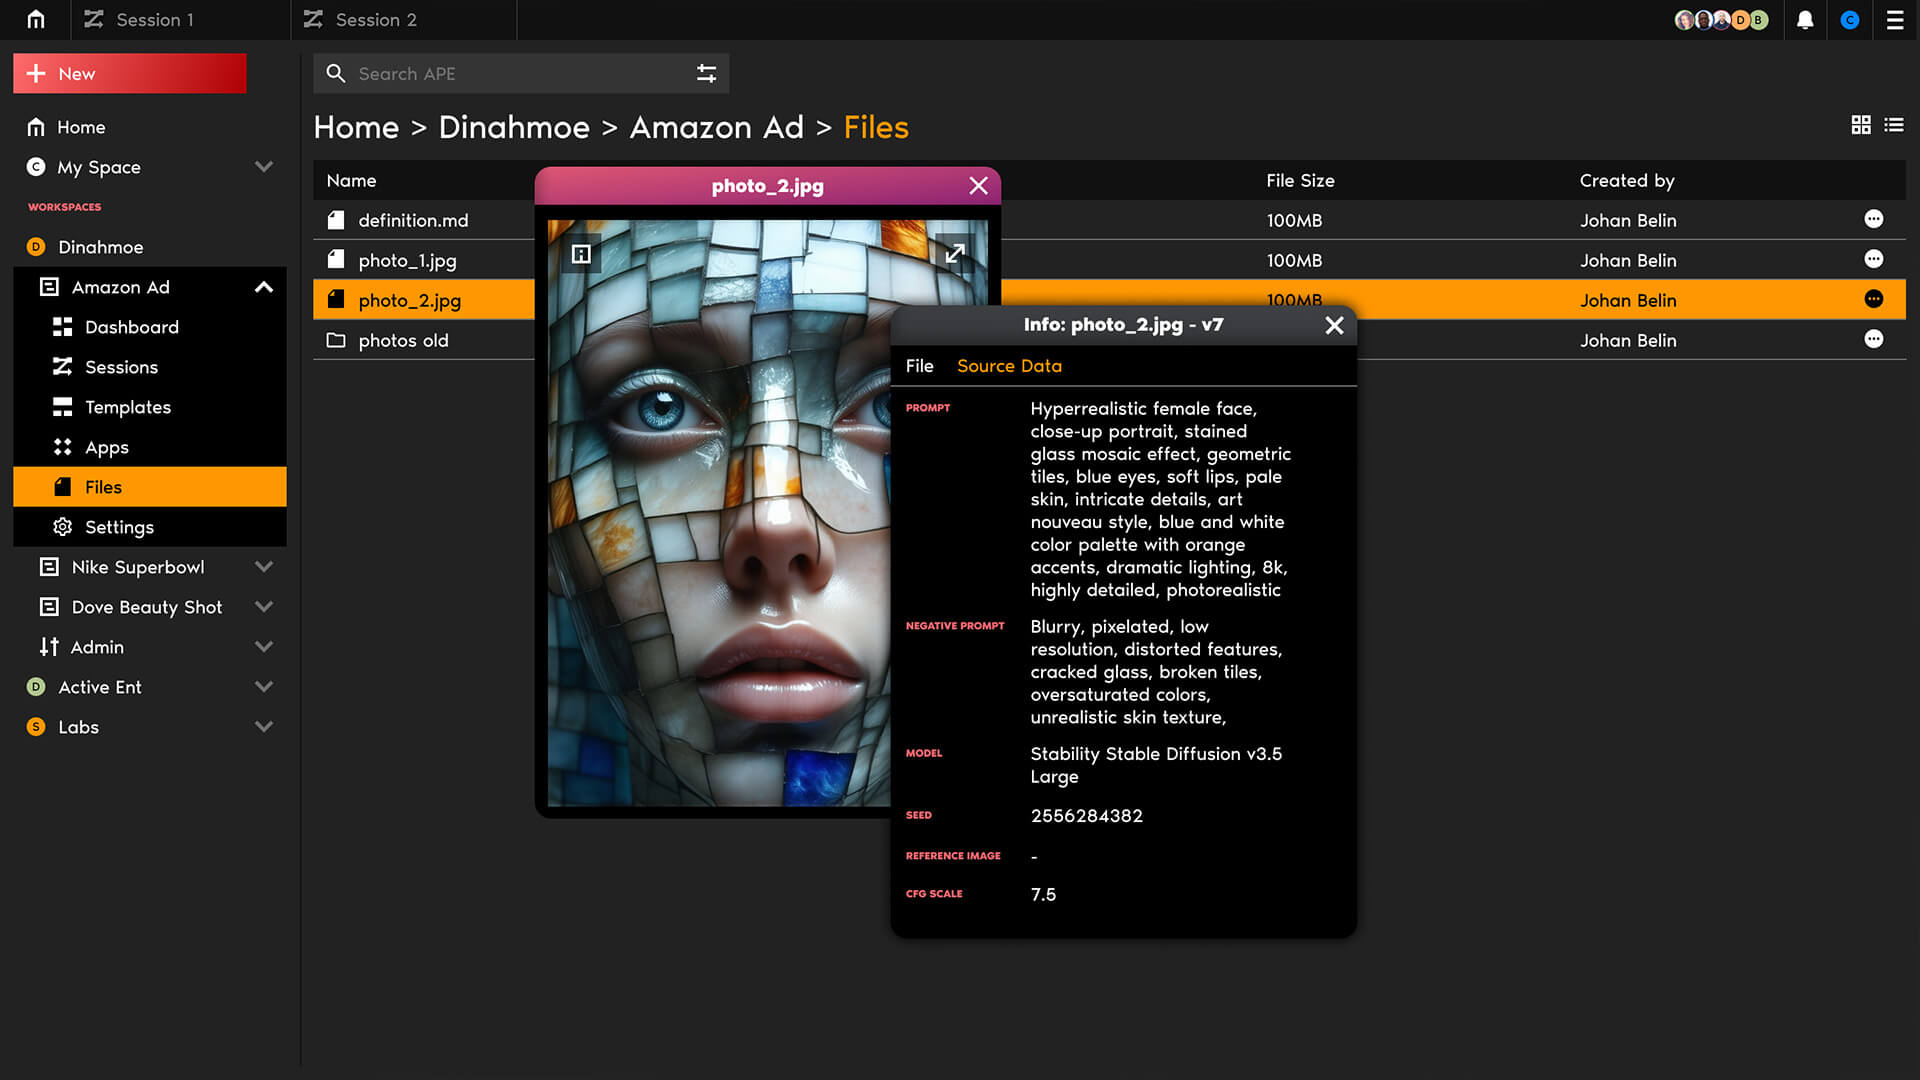The height and width of the screenshot is (1080, 1920).
Task: Expand photo_2.jpg preview to fullscreen
Action: click(x=955, y=253)
